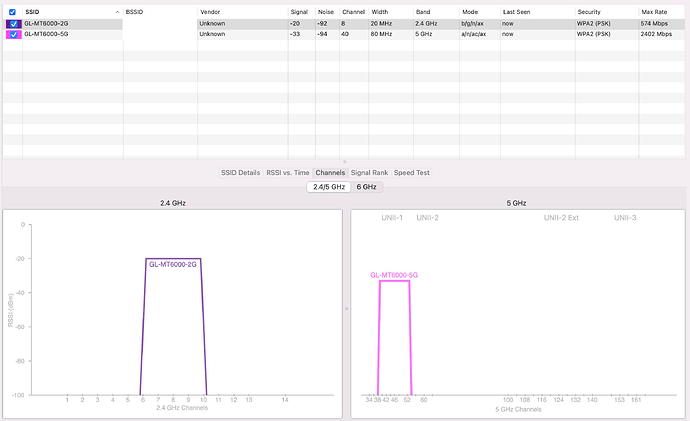Switch to the 6 GHz band segment
Viewport: 690px width, 421px height.
[x=367, y=187]
